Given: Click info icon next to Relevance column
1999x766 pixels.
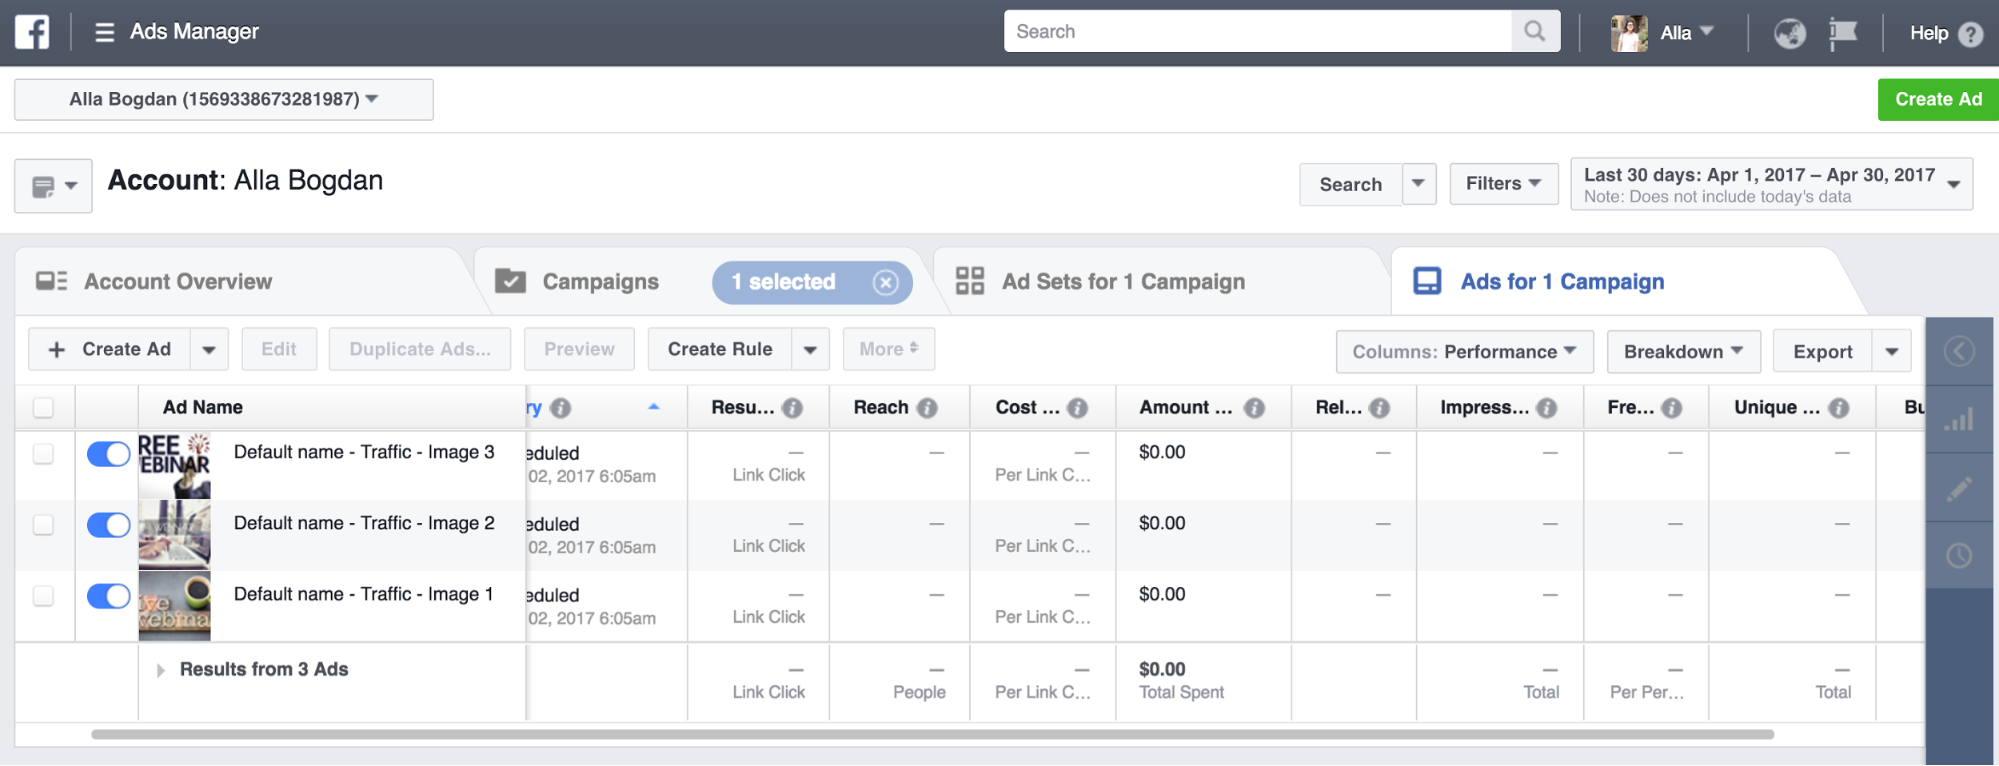Looking at the screenshot, I should point(1379,408).
